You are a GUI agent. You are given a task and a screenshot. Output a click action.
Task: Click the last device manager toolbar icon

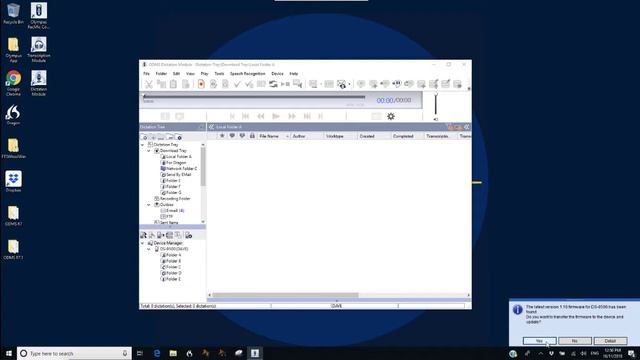pyautogui.click(x=188, y=235)
